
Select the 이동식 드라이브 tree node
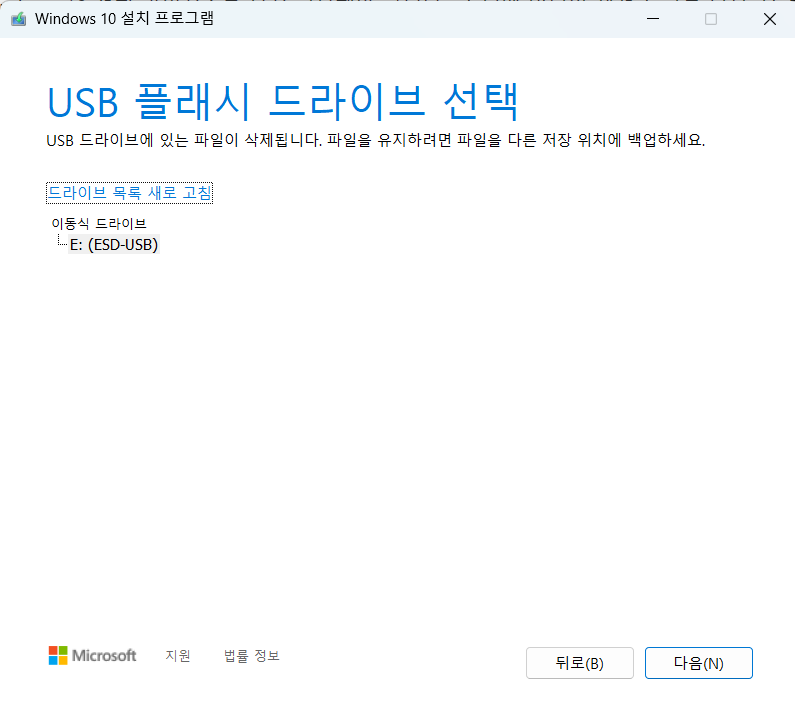click(x=99, y=224)
